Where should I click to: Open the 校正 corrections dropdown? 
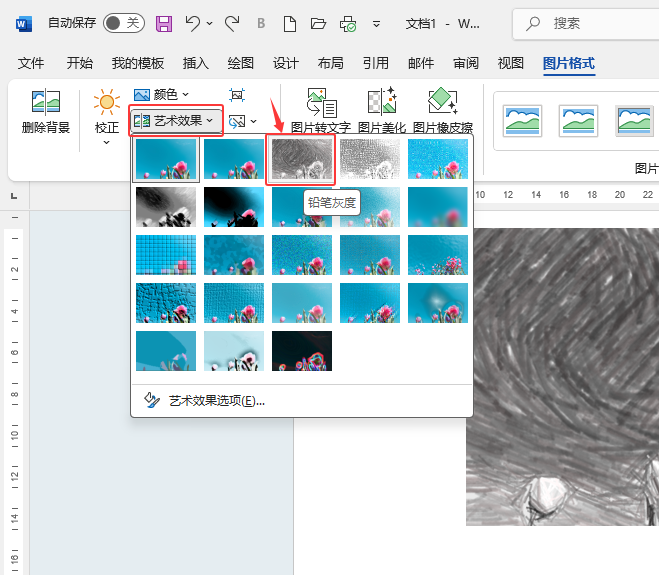(x=107, y=117)
